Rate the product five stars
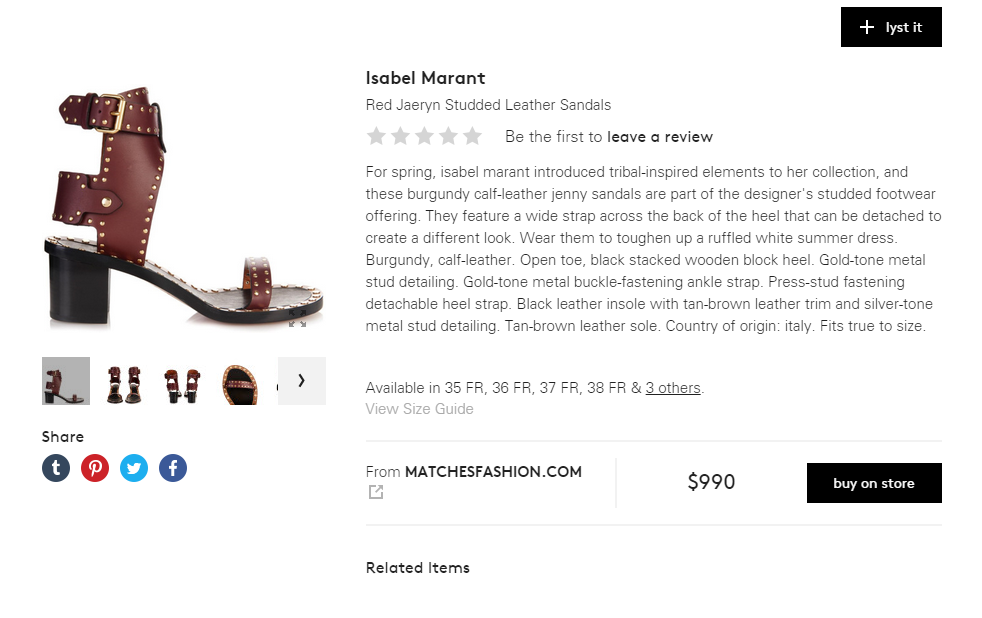Image resolution: width=982 pixels, height=618 pixels. tap(472, 136)
